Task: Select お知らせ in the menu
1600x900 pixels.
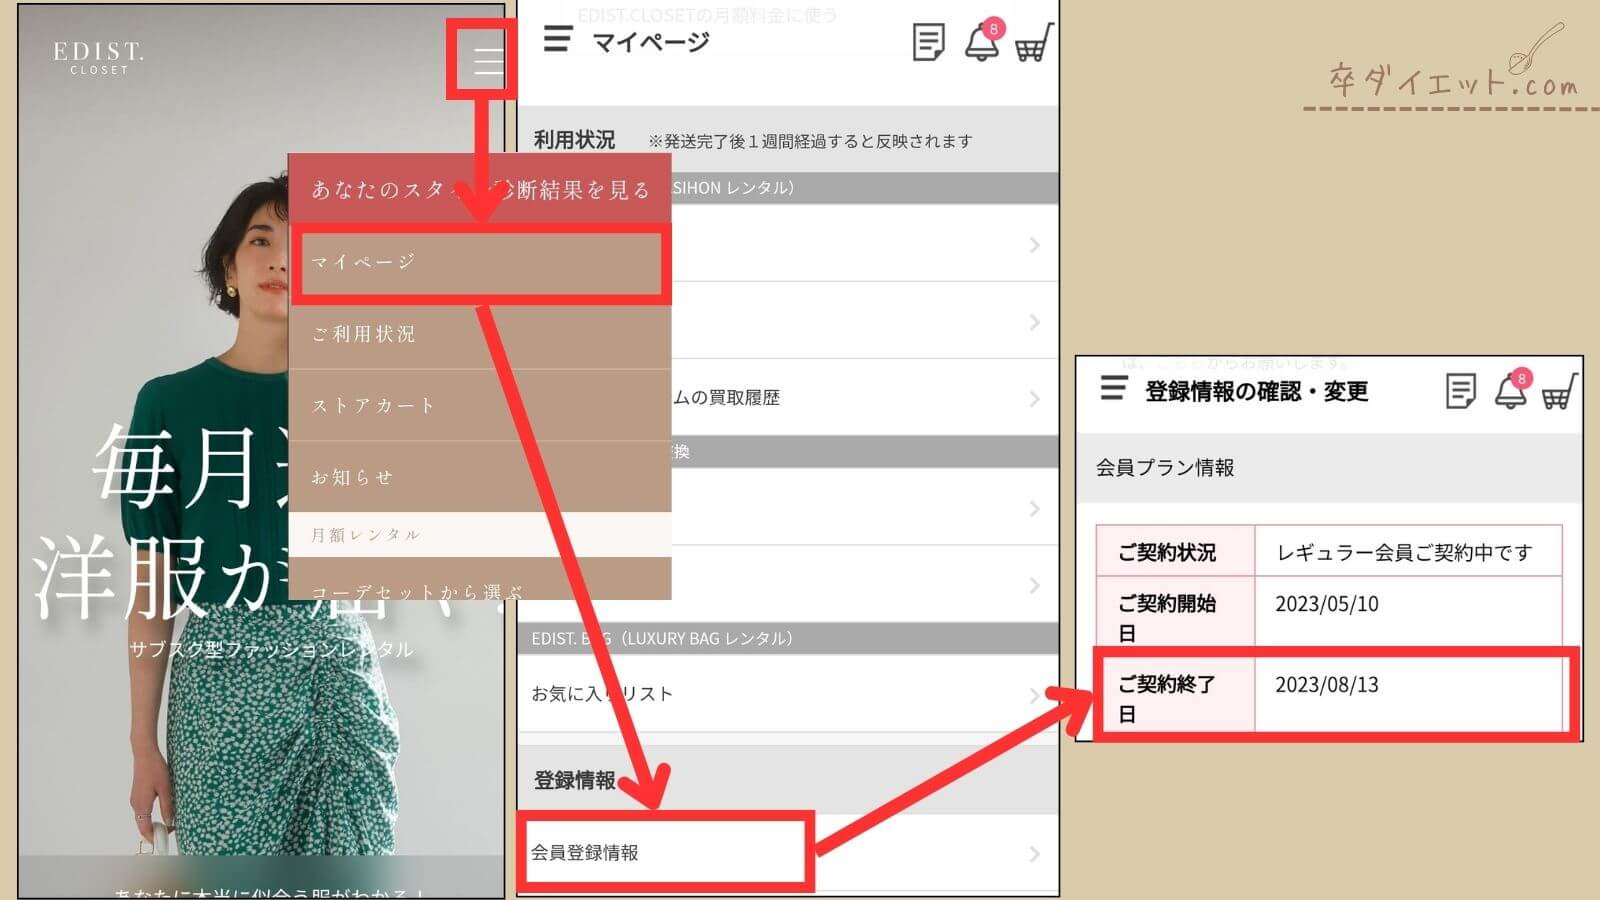Action: 479,477
